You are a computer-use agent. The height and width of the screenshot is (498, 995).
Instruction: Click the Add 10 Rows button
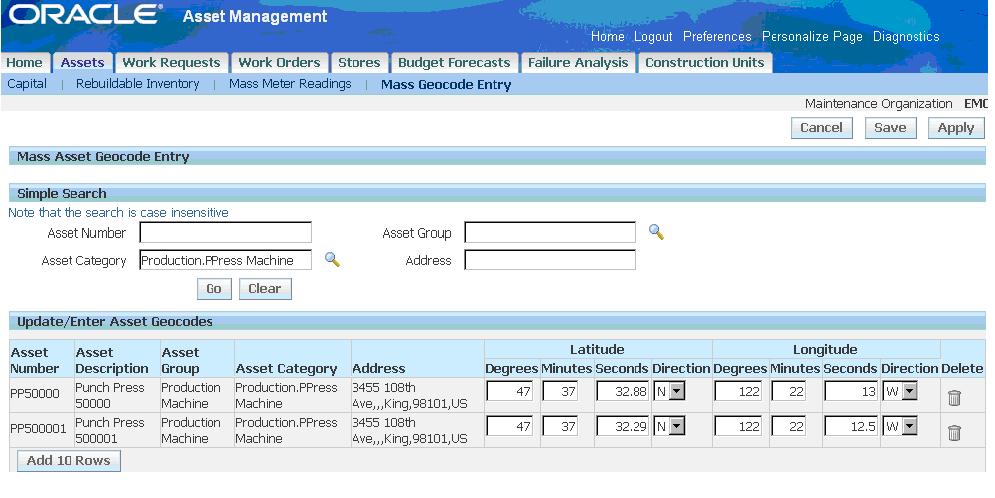pyautogui.click(x=69, y=461)
